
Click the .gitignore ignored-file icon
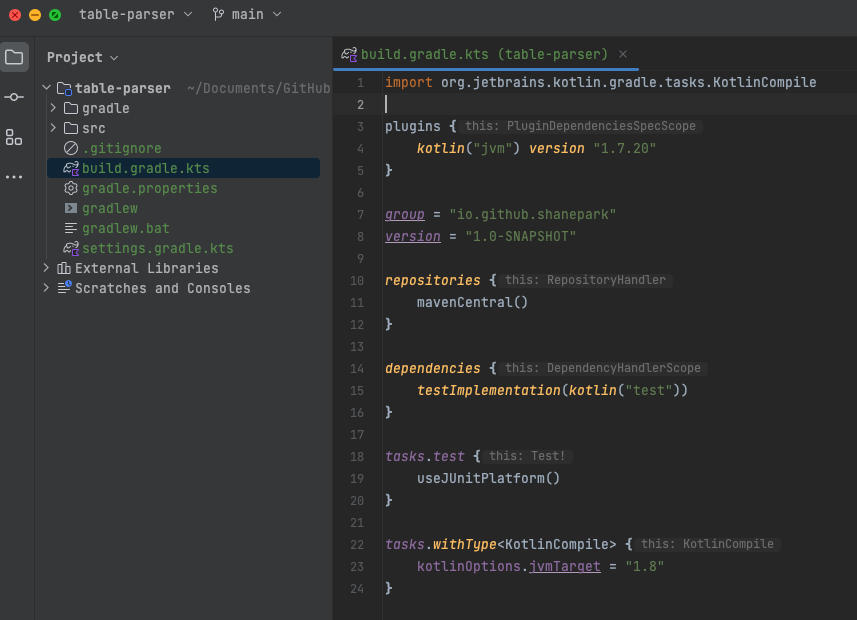[x=71, y=148]
